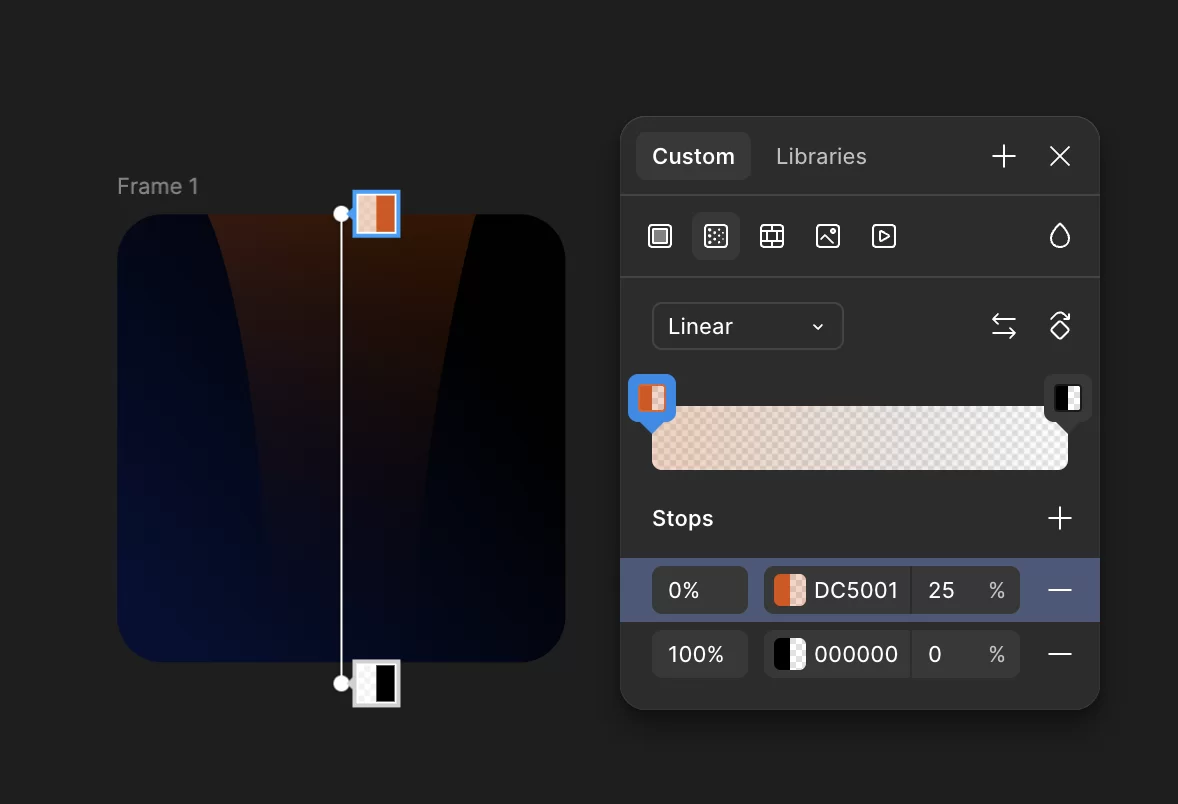1178x804 pixels.
Task: Switch to the Libraries tab
Action: pos(821,156)
